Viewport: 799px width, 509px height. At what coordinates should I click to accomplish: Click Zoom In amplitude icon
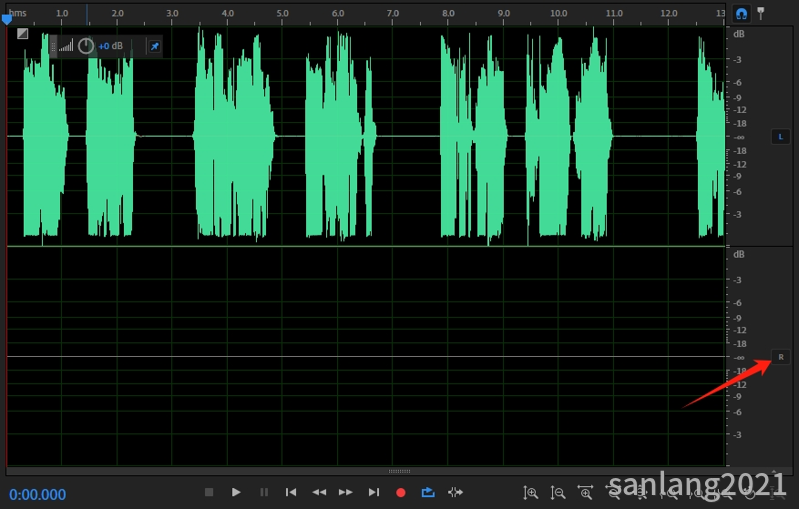(x=531, y=492)
